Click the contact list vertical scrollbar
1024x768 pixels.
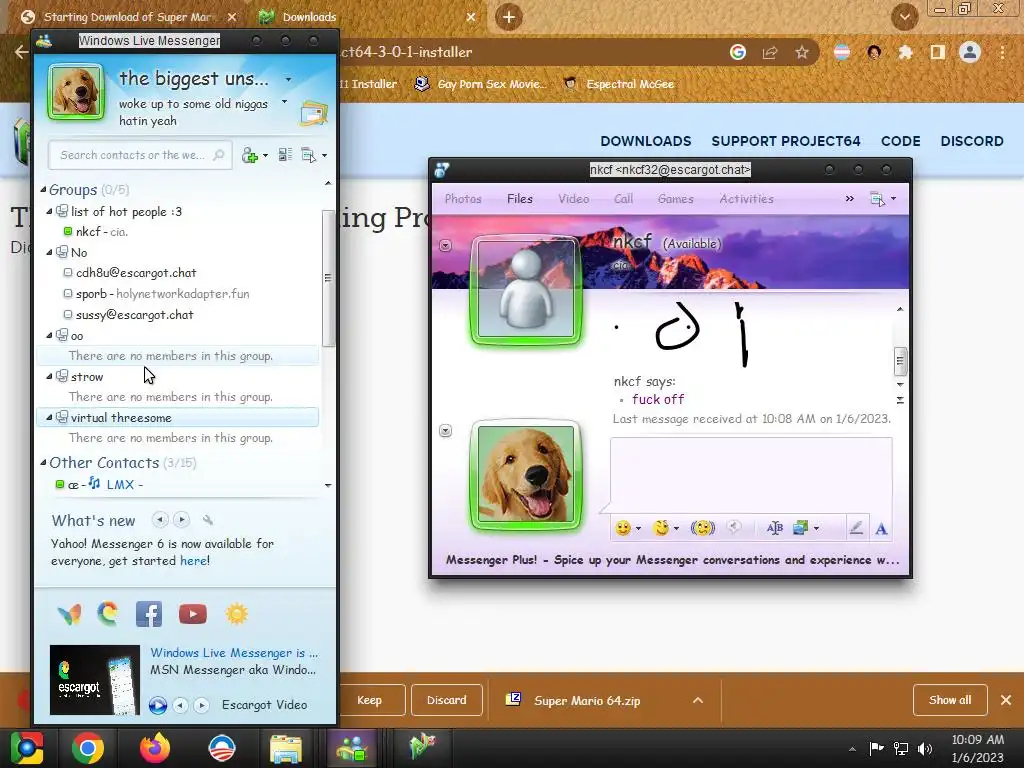coord(328,278)
